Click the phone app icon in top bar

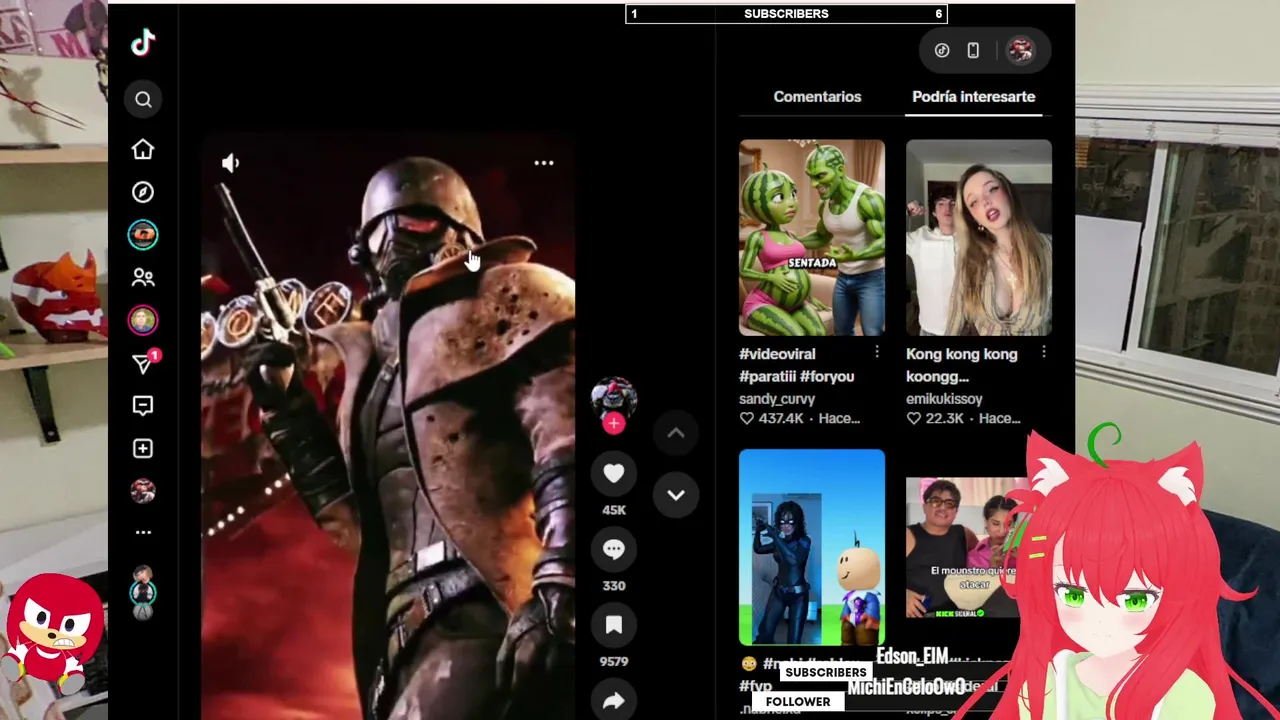[973, 50]
